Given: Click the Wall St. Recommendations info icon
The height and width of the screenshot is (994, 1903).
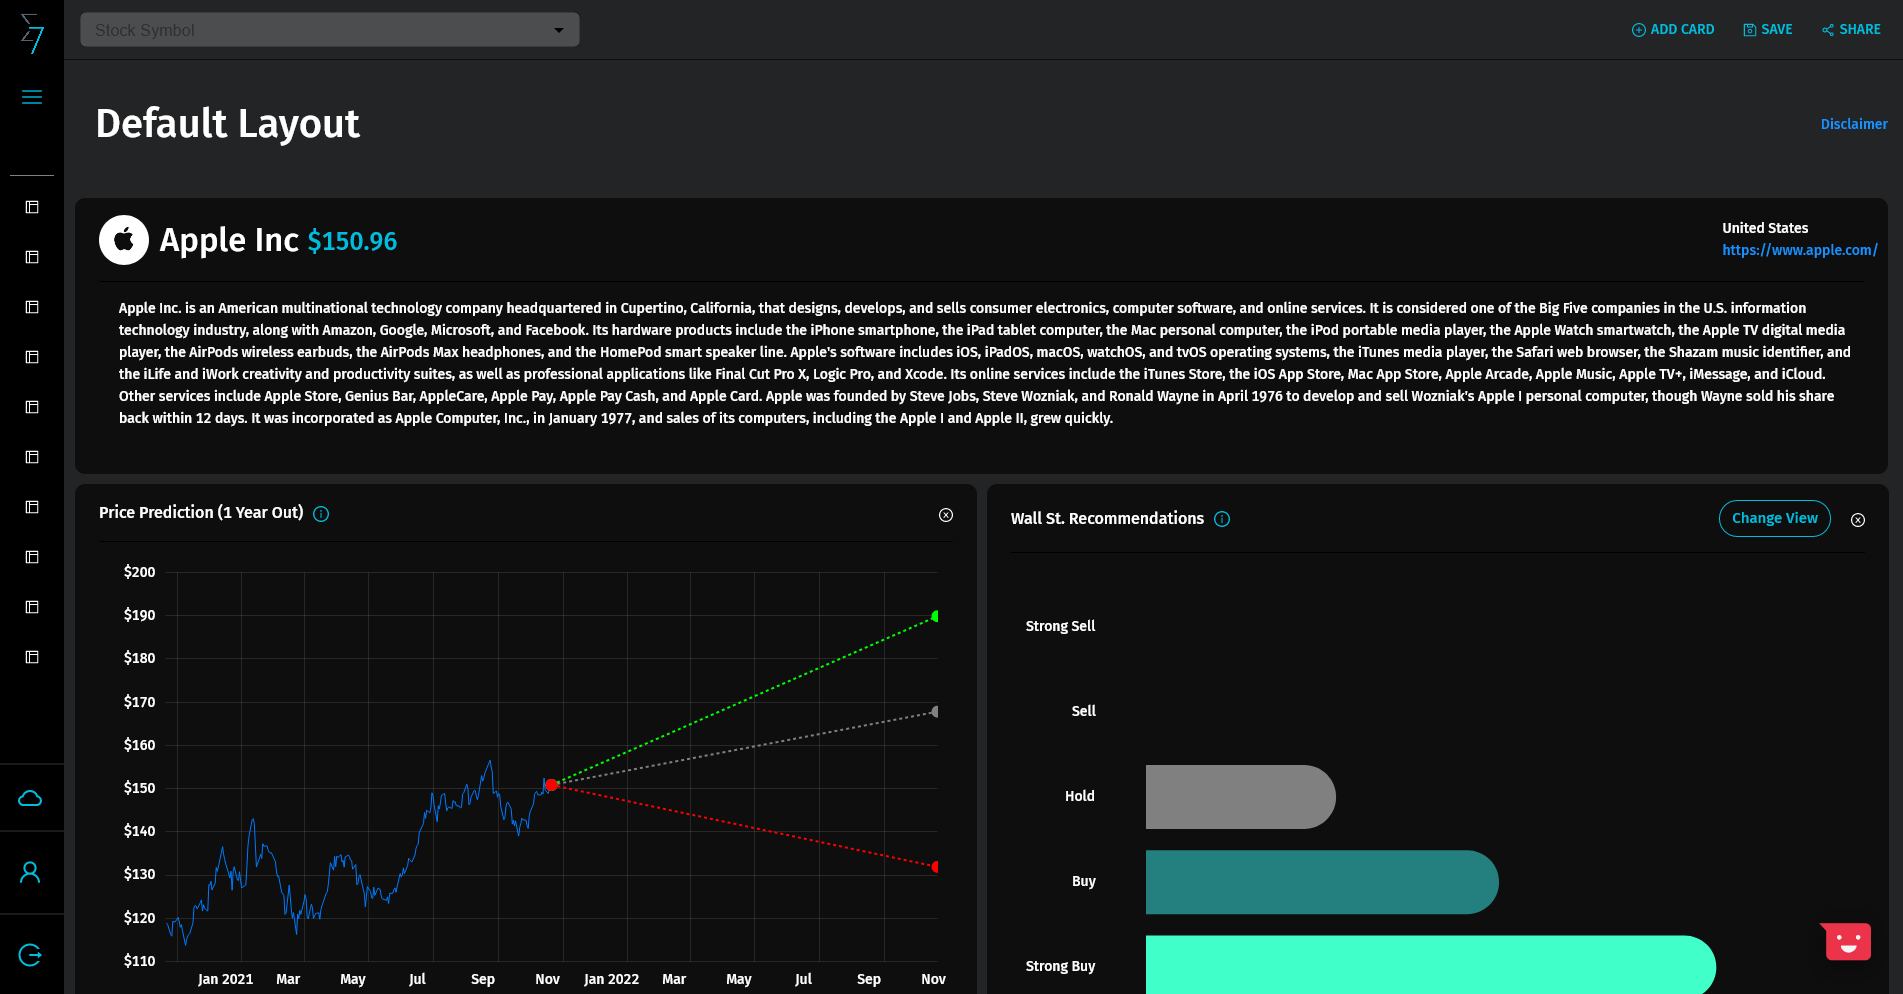Looking at the screenshot, I should pyautogui.click(x=1222, y=519).
